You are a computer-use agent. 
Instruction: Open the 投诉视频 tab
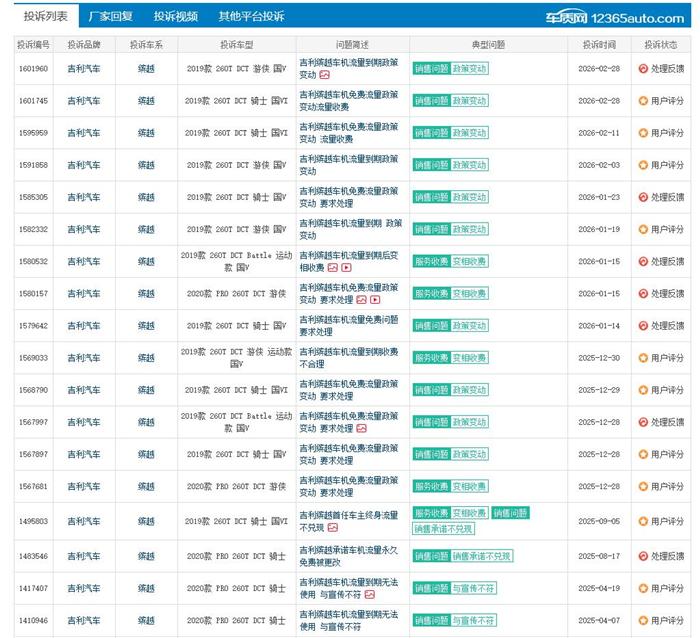(x=175, y=16)
